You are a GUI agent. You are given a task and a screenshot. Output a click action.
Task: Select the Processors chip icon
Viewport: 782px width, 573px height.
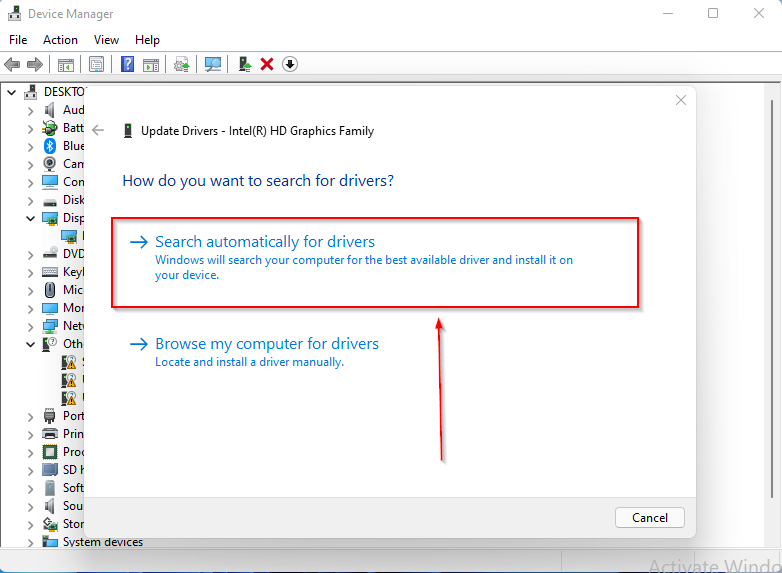[x=50, y=452]
